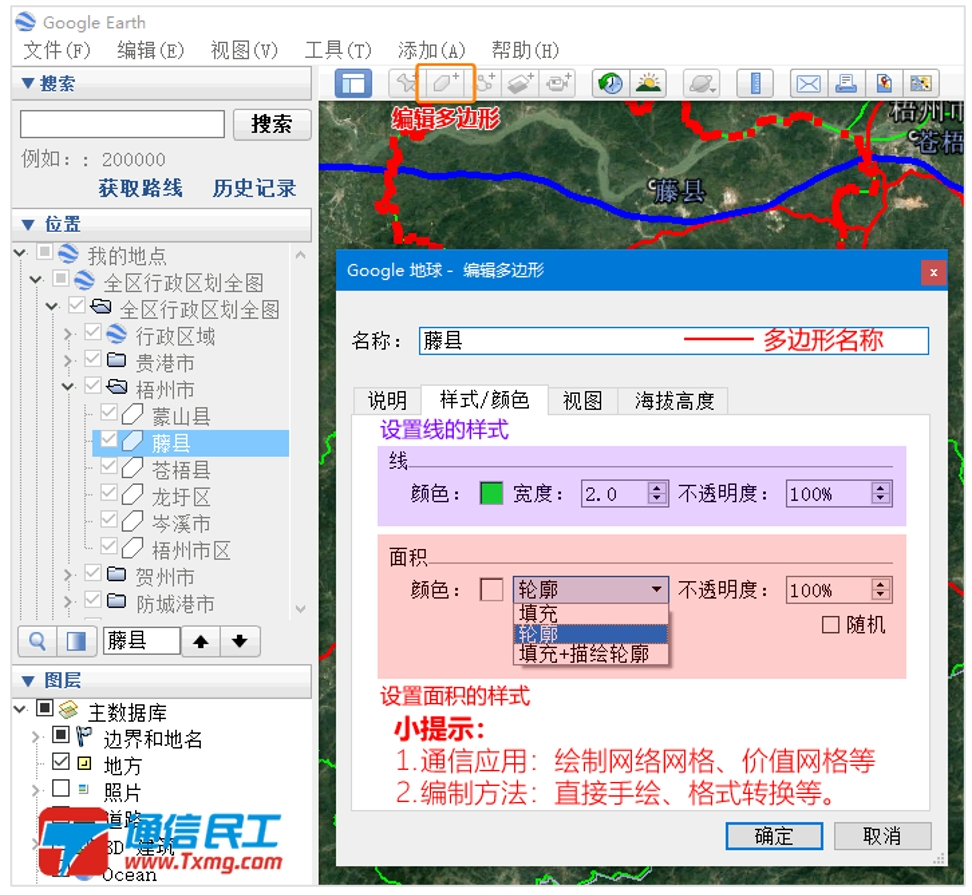Open the 文件(F) menu
The width and height of the screenshot is (972, 895).
coord(56,50)
